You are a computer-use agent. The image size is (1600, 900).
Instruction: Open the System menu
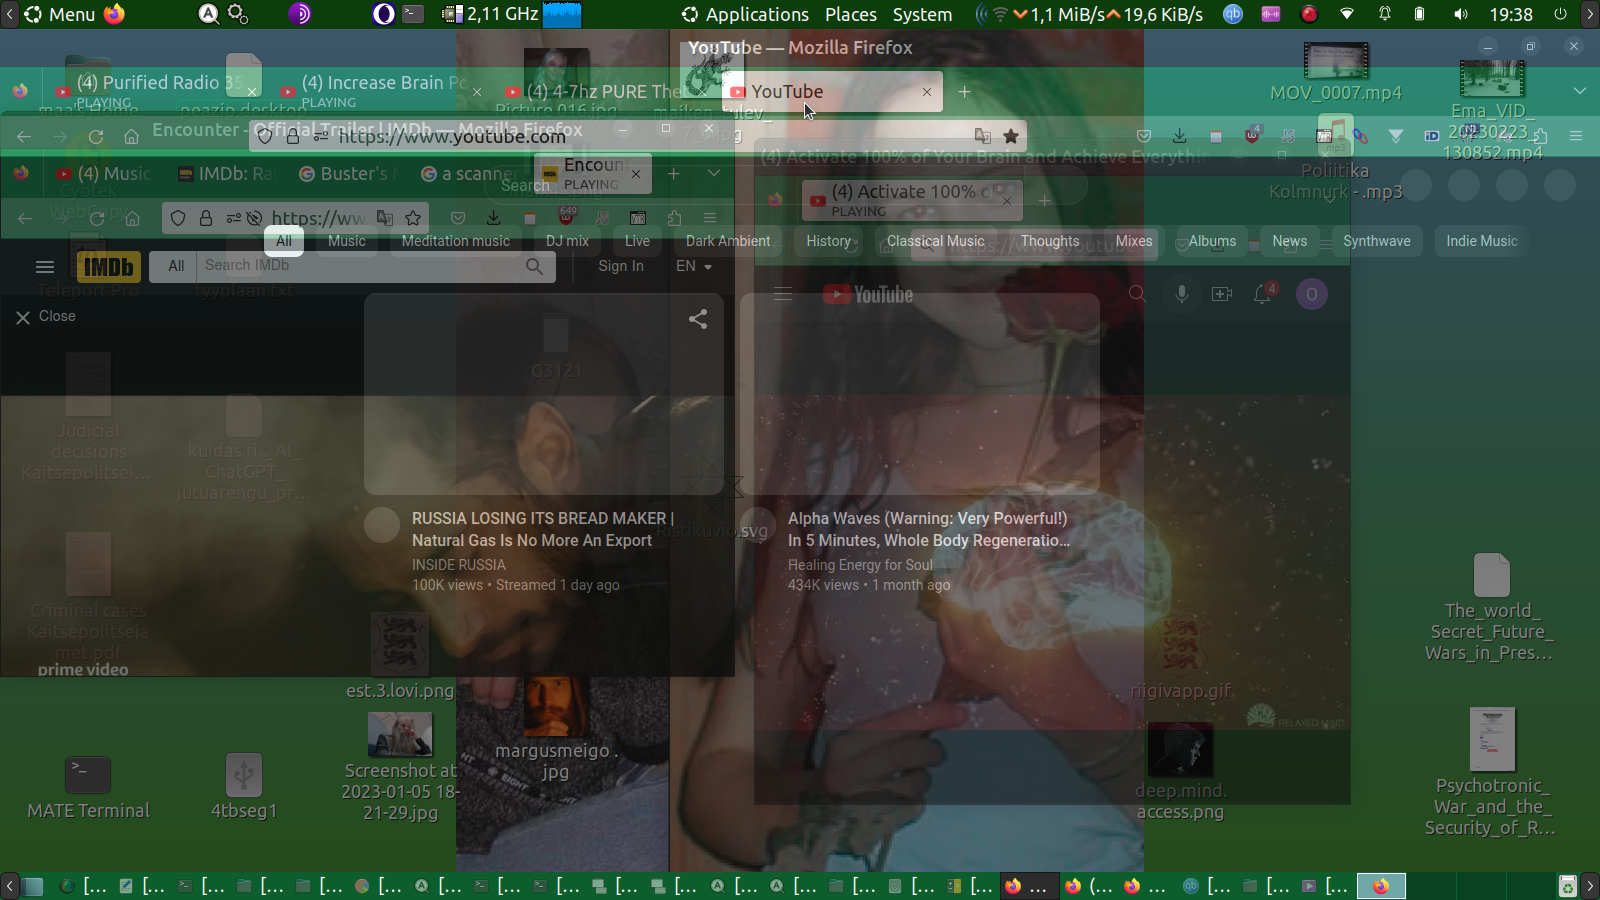922,14
